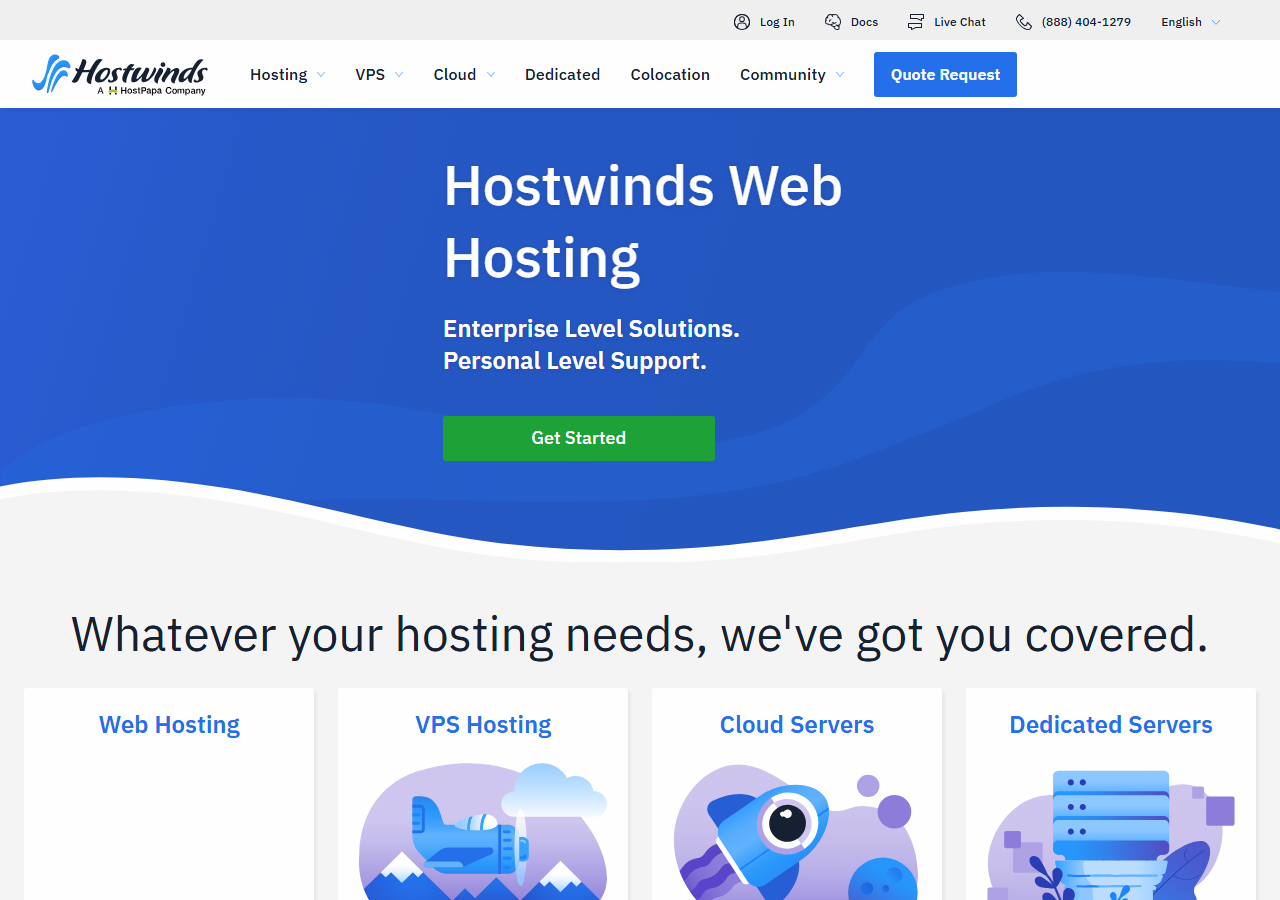Go to Dedicated in navigation
Screen dimensions: 1280x900
point(562,75)
